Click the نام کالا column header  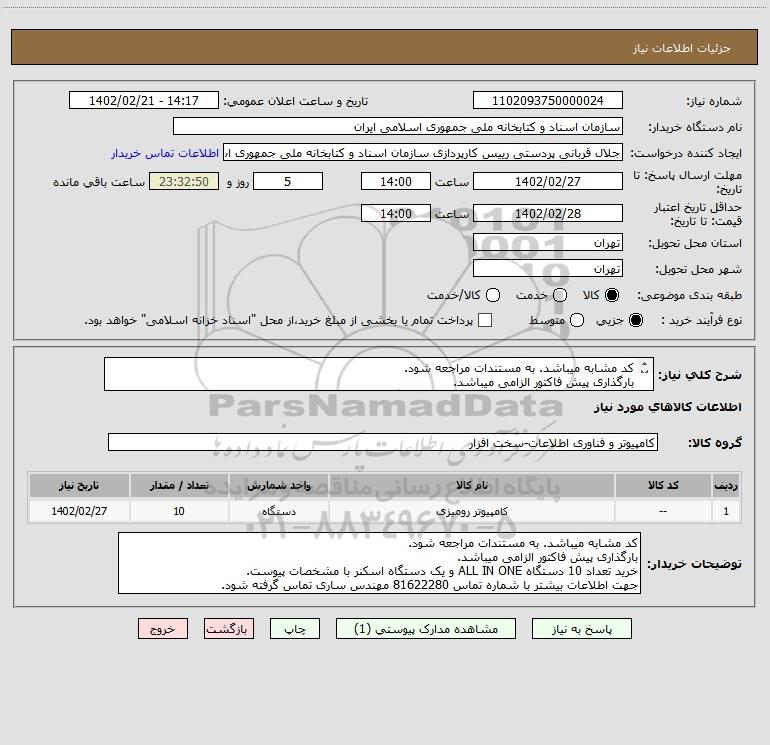point(471,485)
